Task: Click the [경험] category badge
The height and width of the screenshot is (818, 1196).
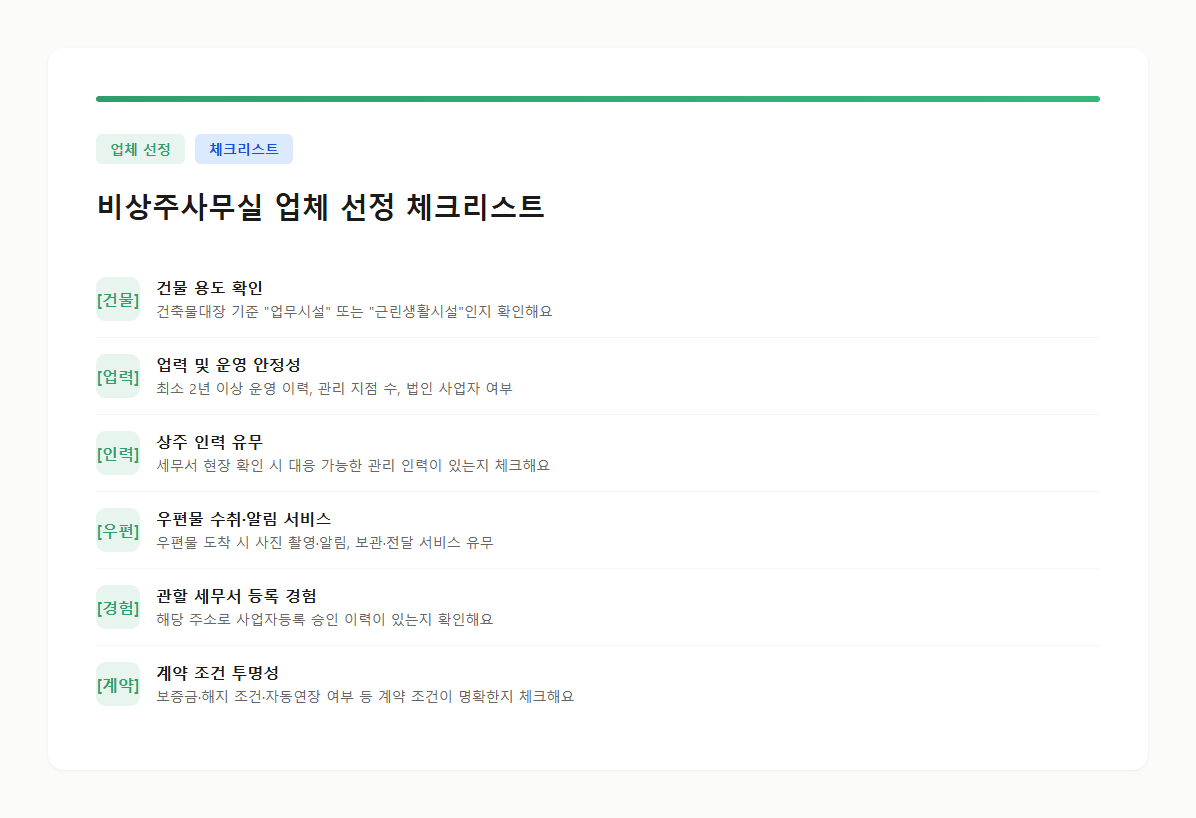Action: pyautogui.click(x=118, y=607)
